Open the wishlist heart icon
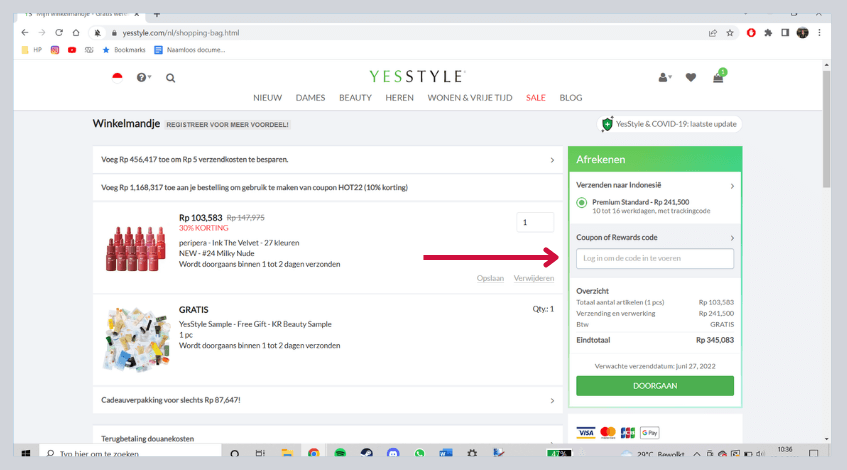Viewport: 847px width, 470px height. click(x=691, y=77)
